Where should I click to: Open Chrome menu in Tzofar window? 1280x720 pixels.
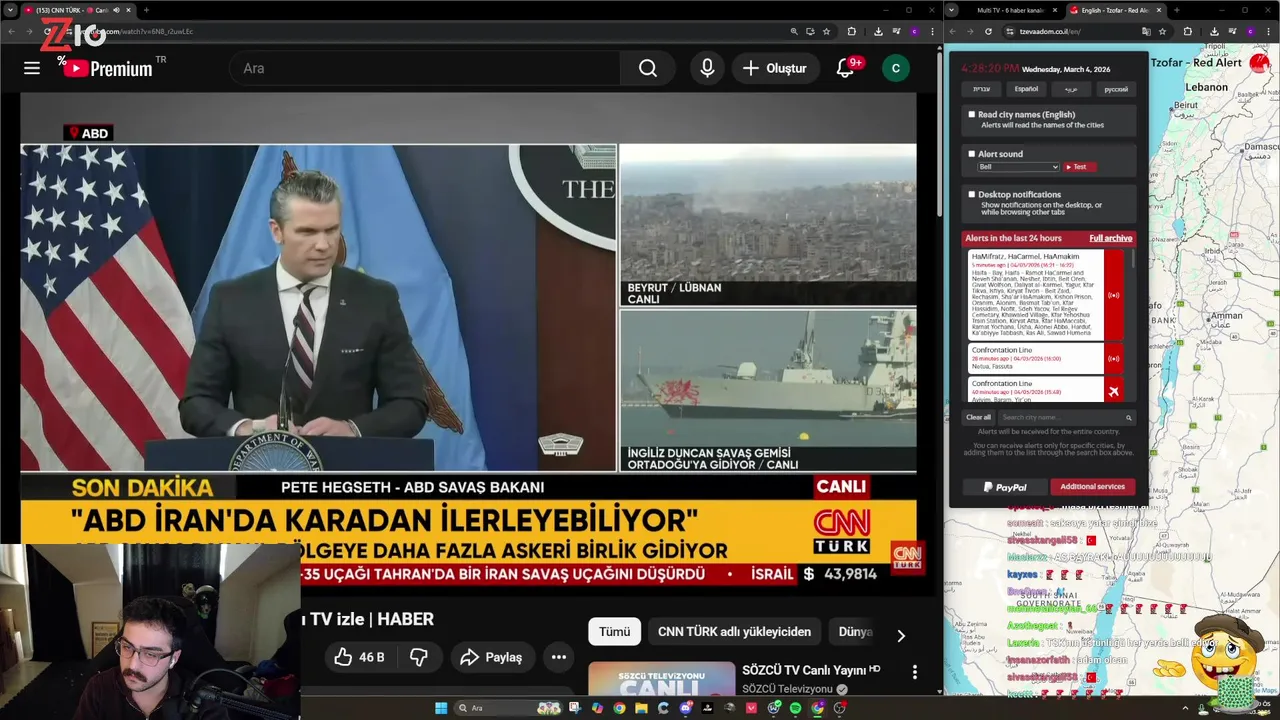pos(1269,31)
